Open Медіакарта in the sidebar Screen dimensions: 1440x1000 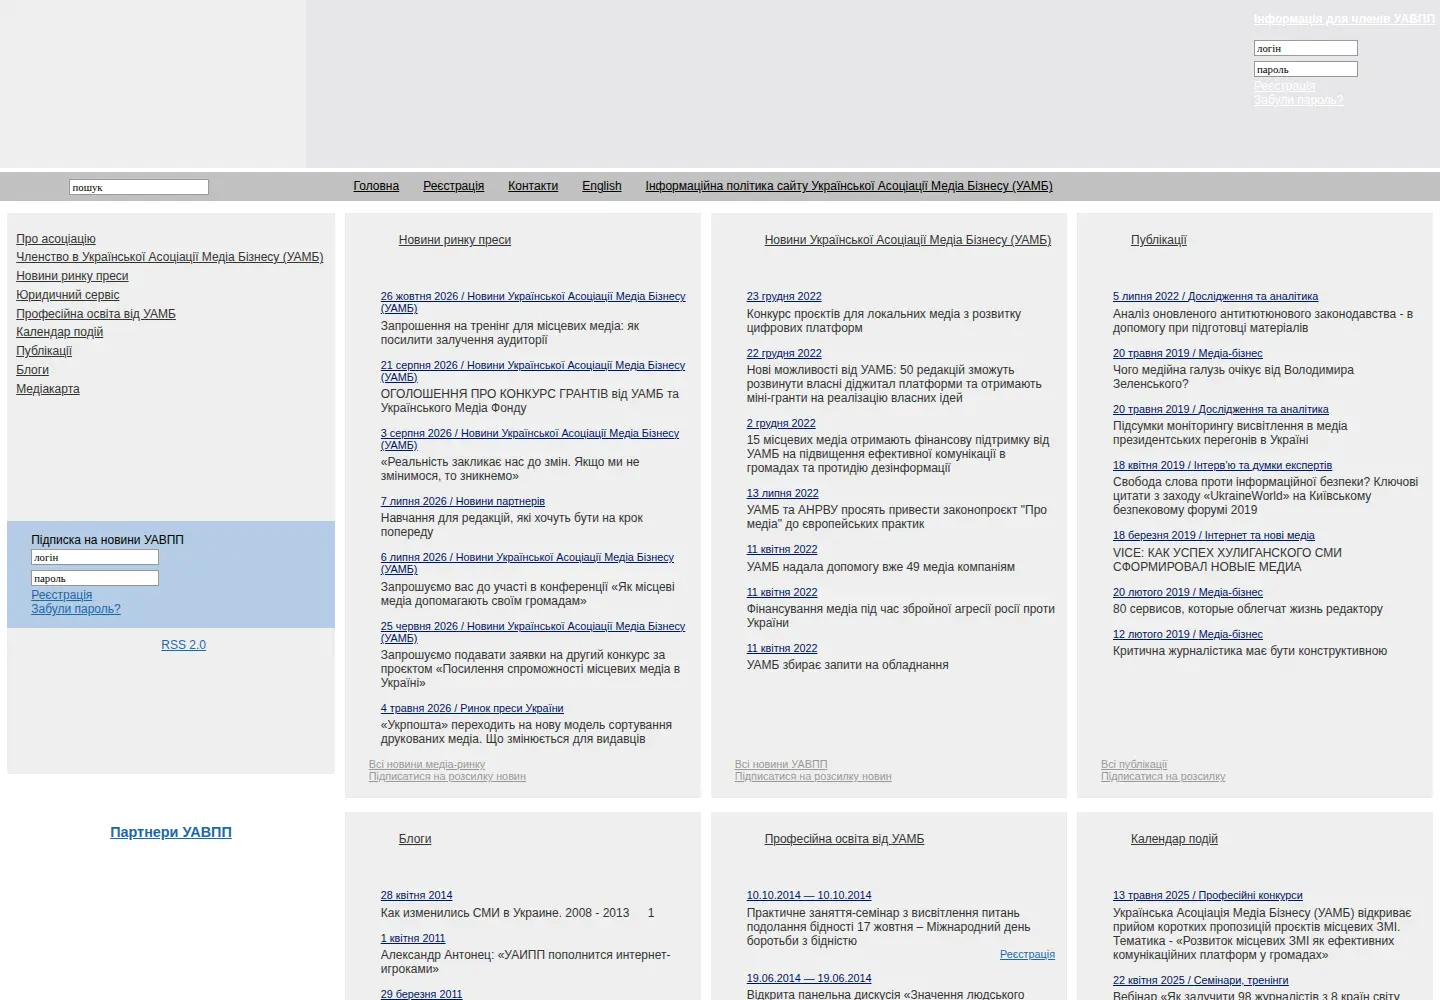pyautogui.click(x=48, y=389)
